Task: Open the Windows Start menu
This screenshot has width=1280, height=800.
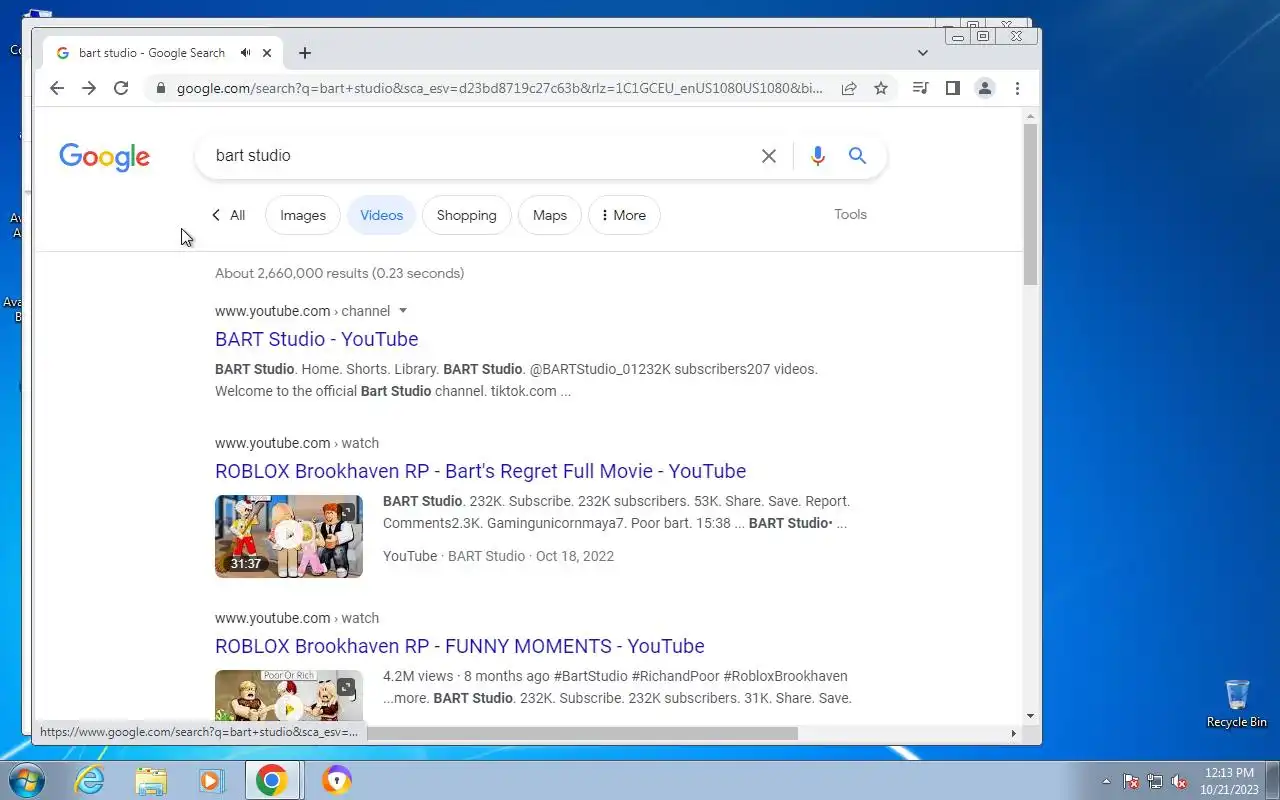Action: click(25, 780)
